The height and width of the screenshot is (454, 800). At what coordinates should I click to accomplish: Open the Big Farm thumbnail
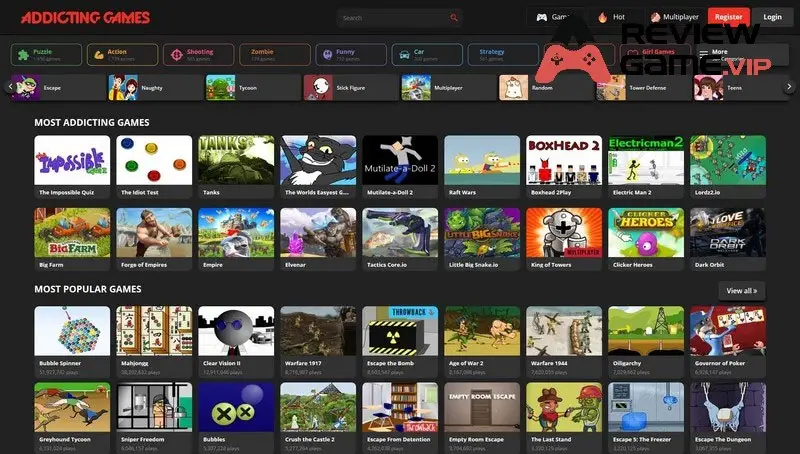(72, 233)
